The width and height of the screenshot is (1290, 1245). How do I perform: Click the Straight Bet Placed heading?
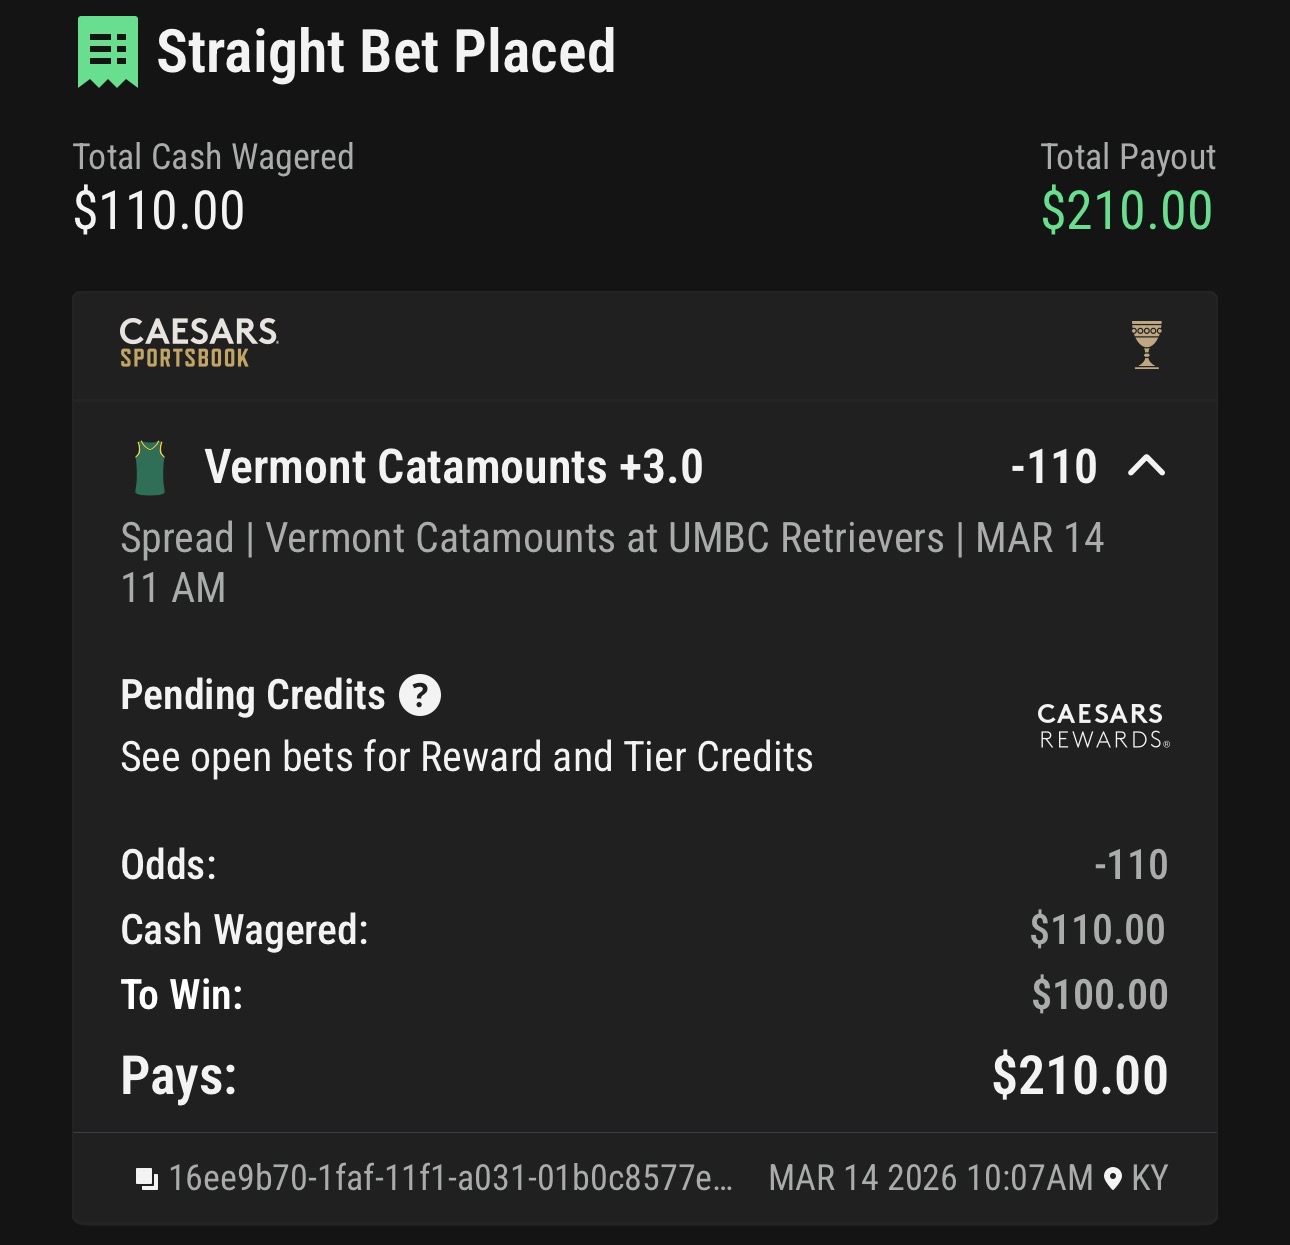(x=386, y=52)
